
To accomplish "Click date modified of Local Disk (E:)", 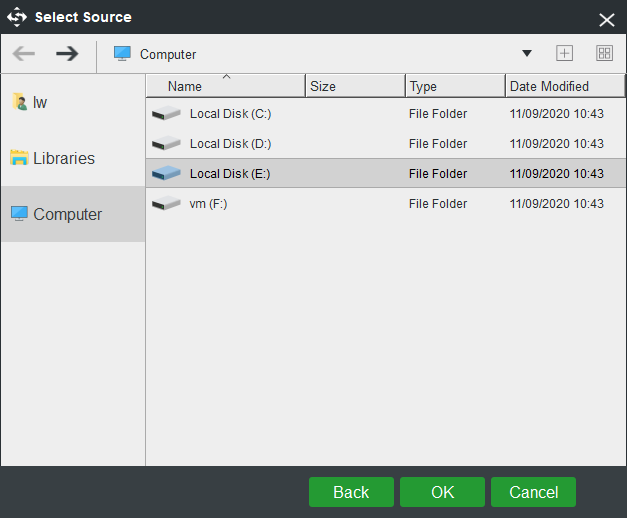I will [556, 174].
